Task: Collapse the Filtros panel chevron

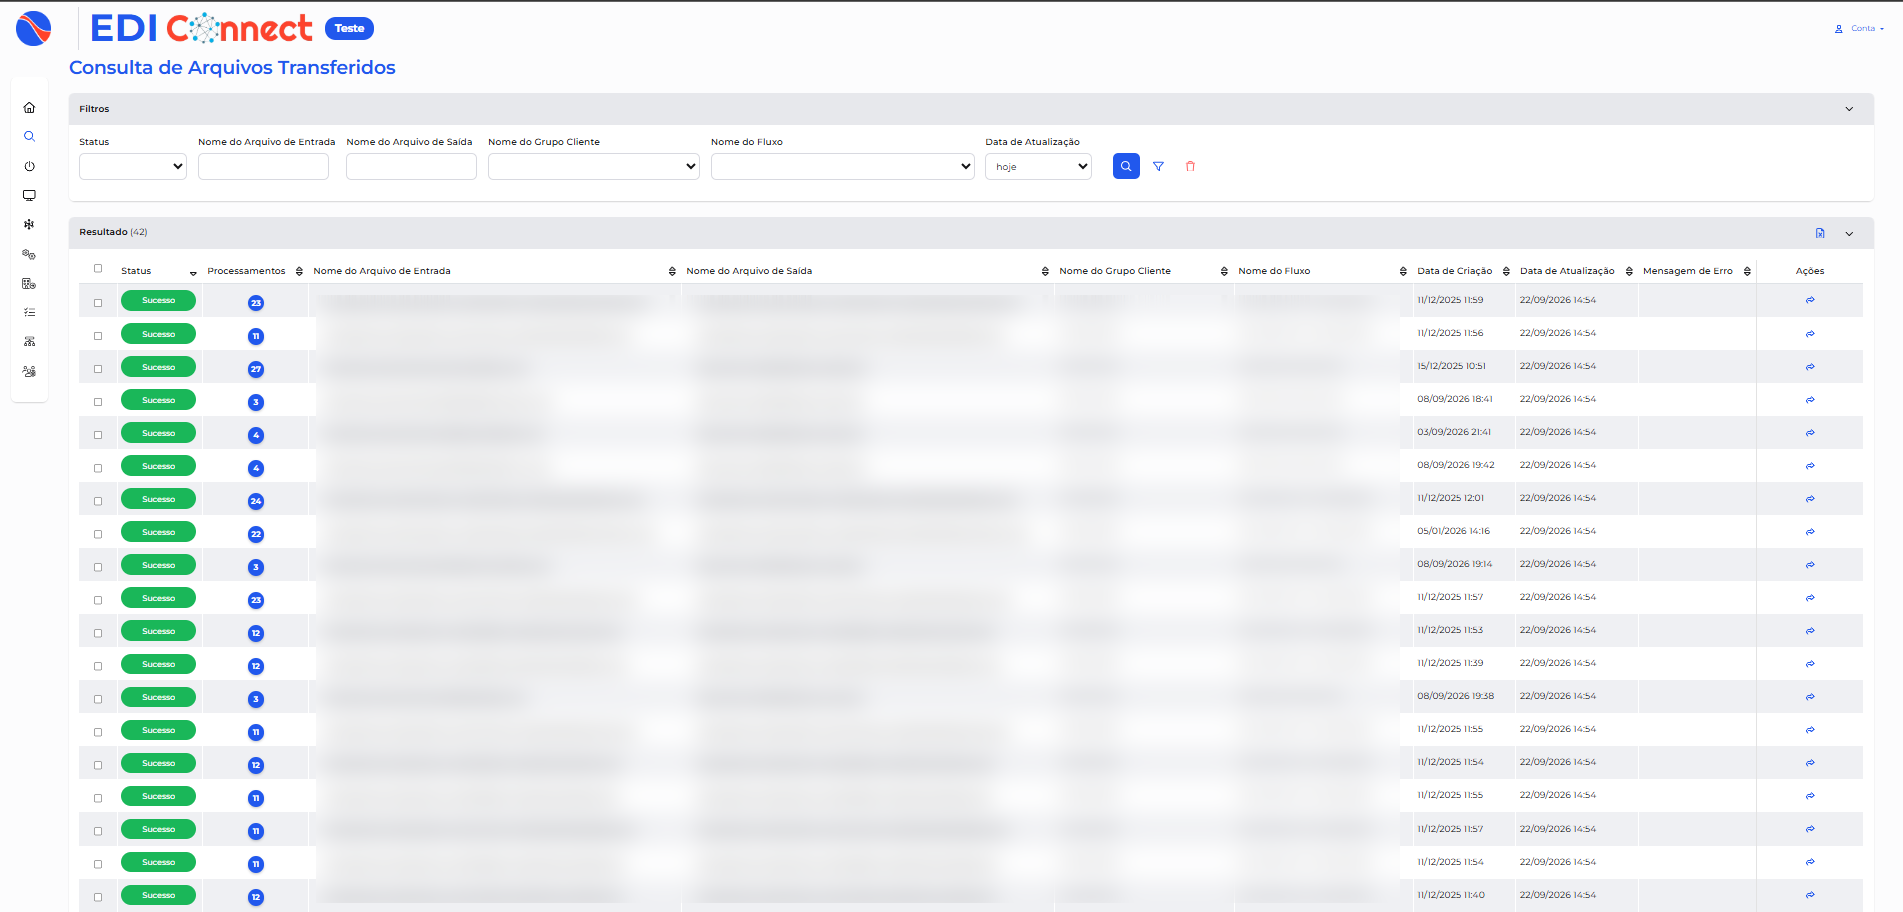Action: pyautogui.click(x=1849, y=109)
